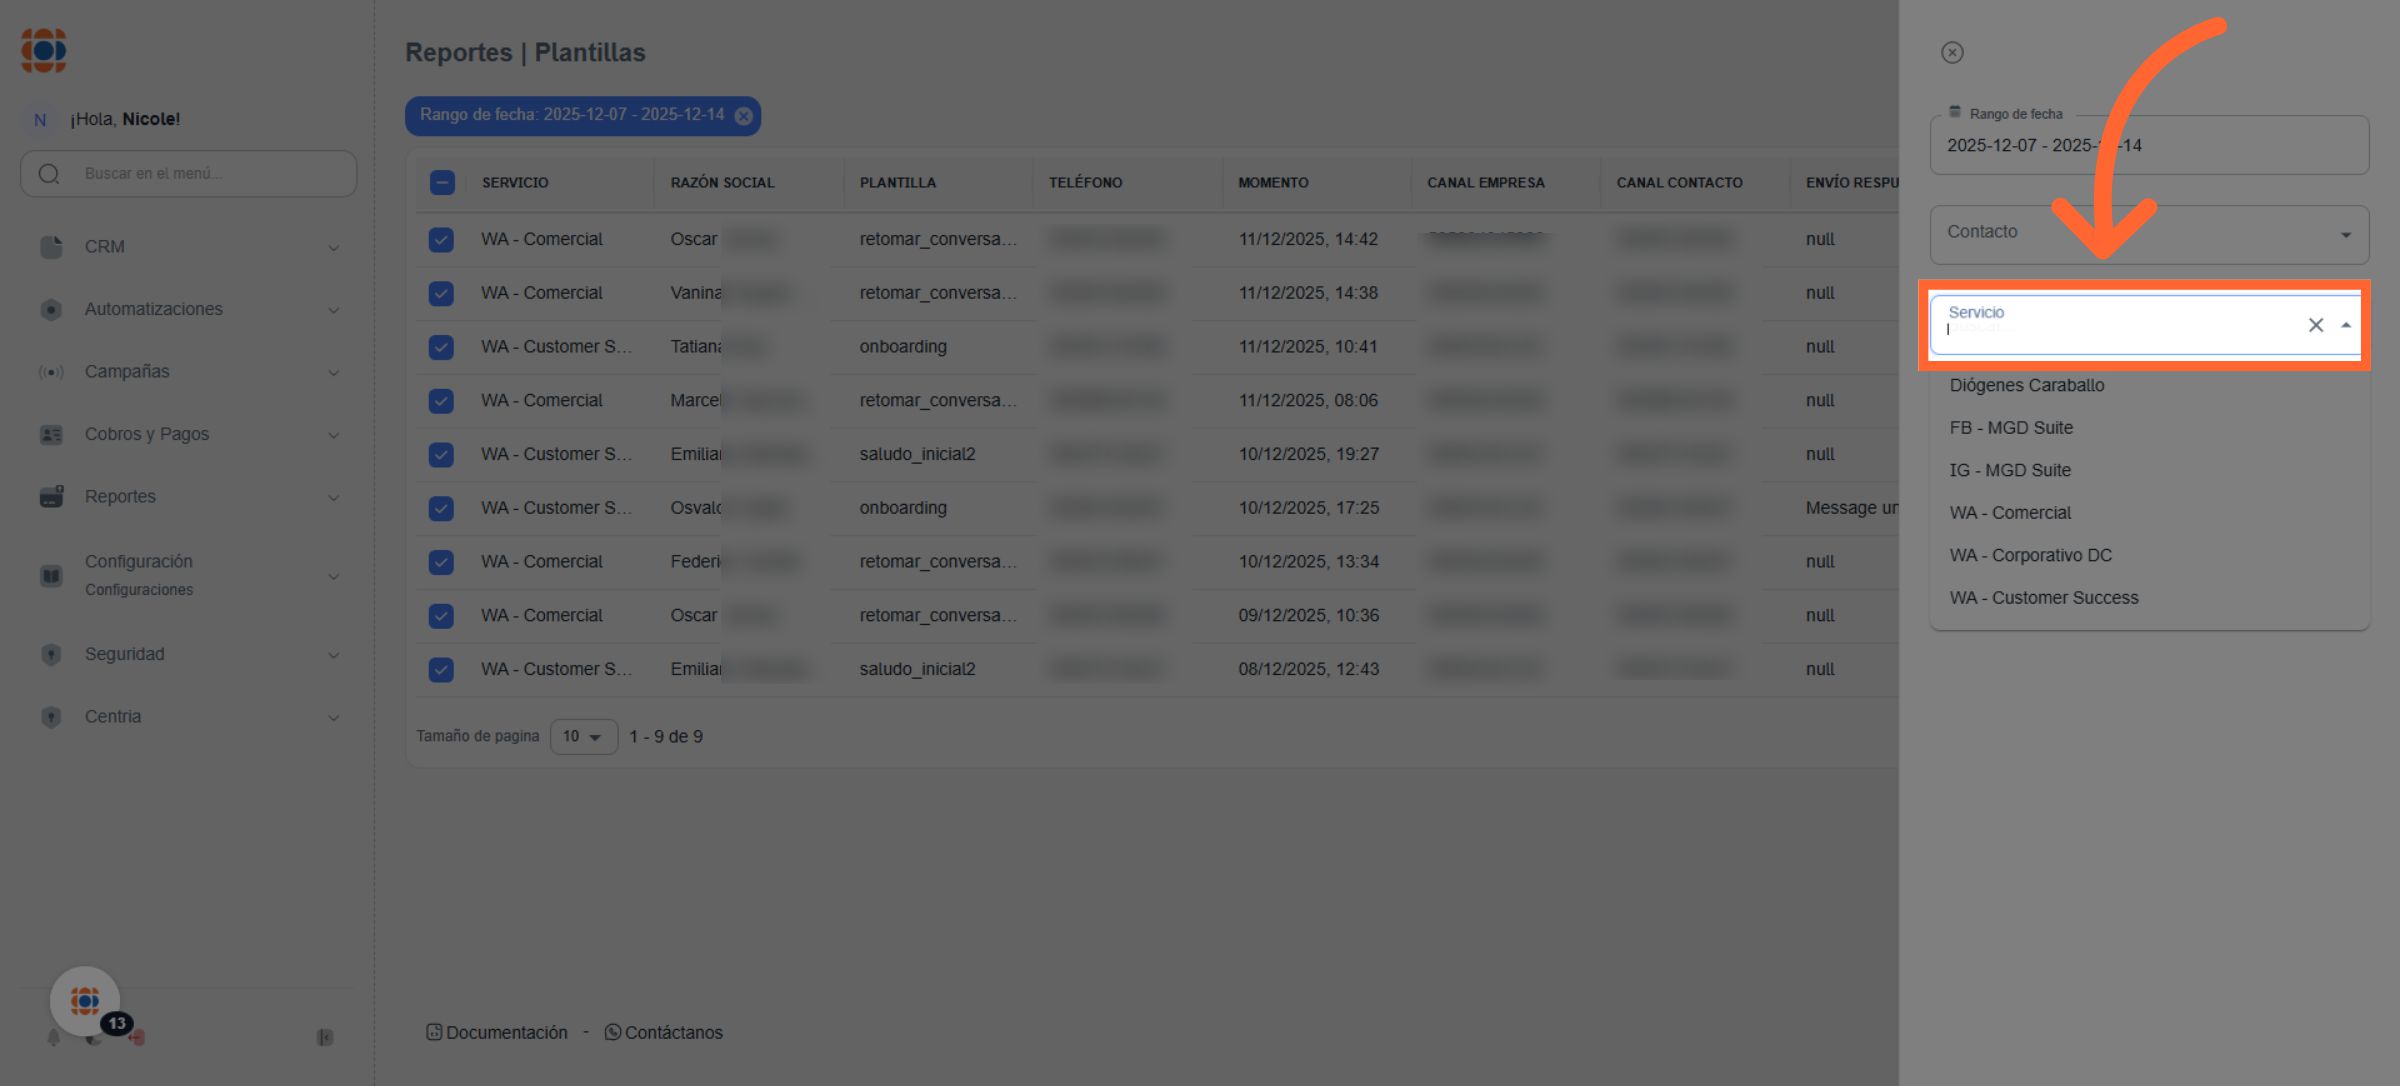Click the sidebar collapse icon
The height and width of the screenshot is (1086, 2400).
pyautogui.click(x=325, y=1037)
